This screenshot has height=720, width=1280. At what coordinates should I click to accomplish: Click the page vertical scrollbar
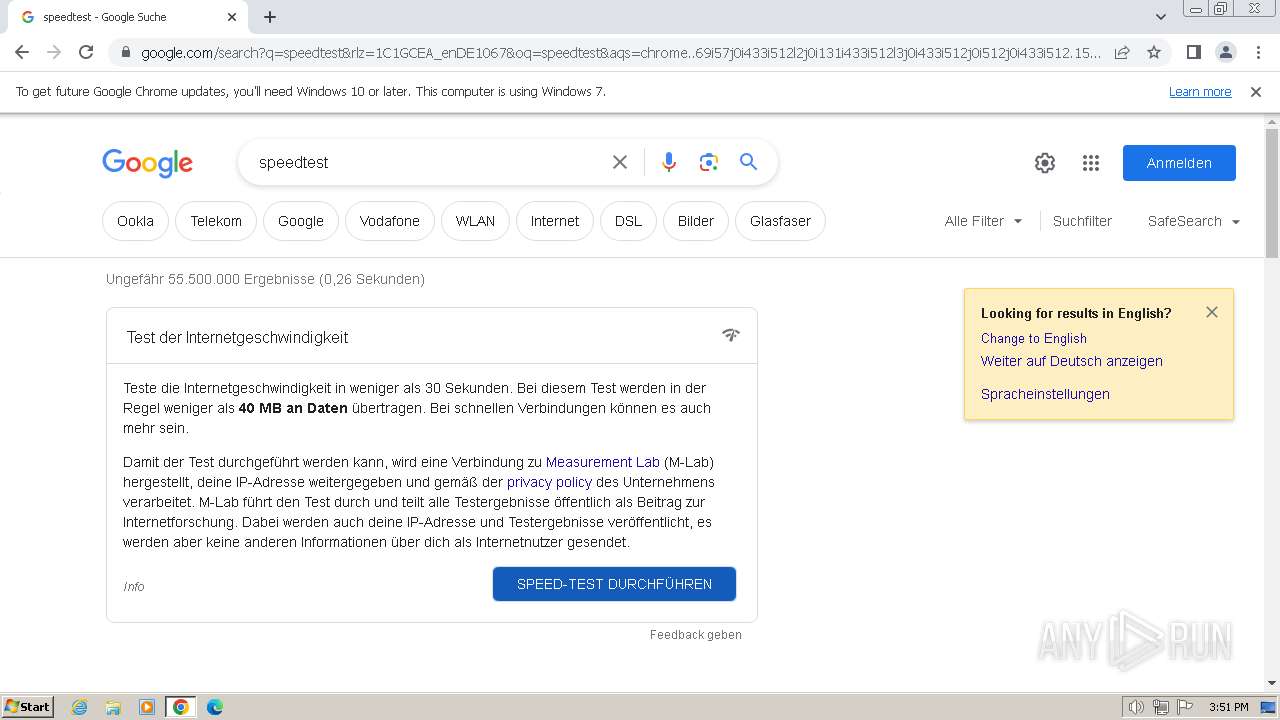click(1272, 193)
